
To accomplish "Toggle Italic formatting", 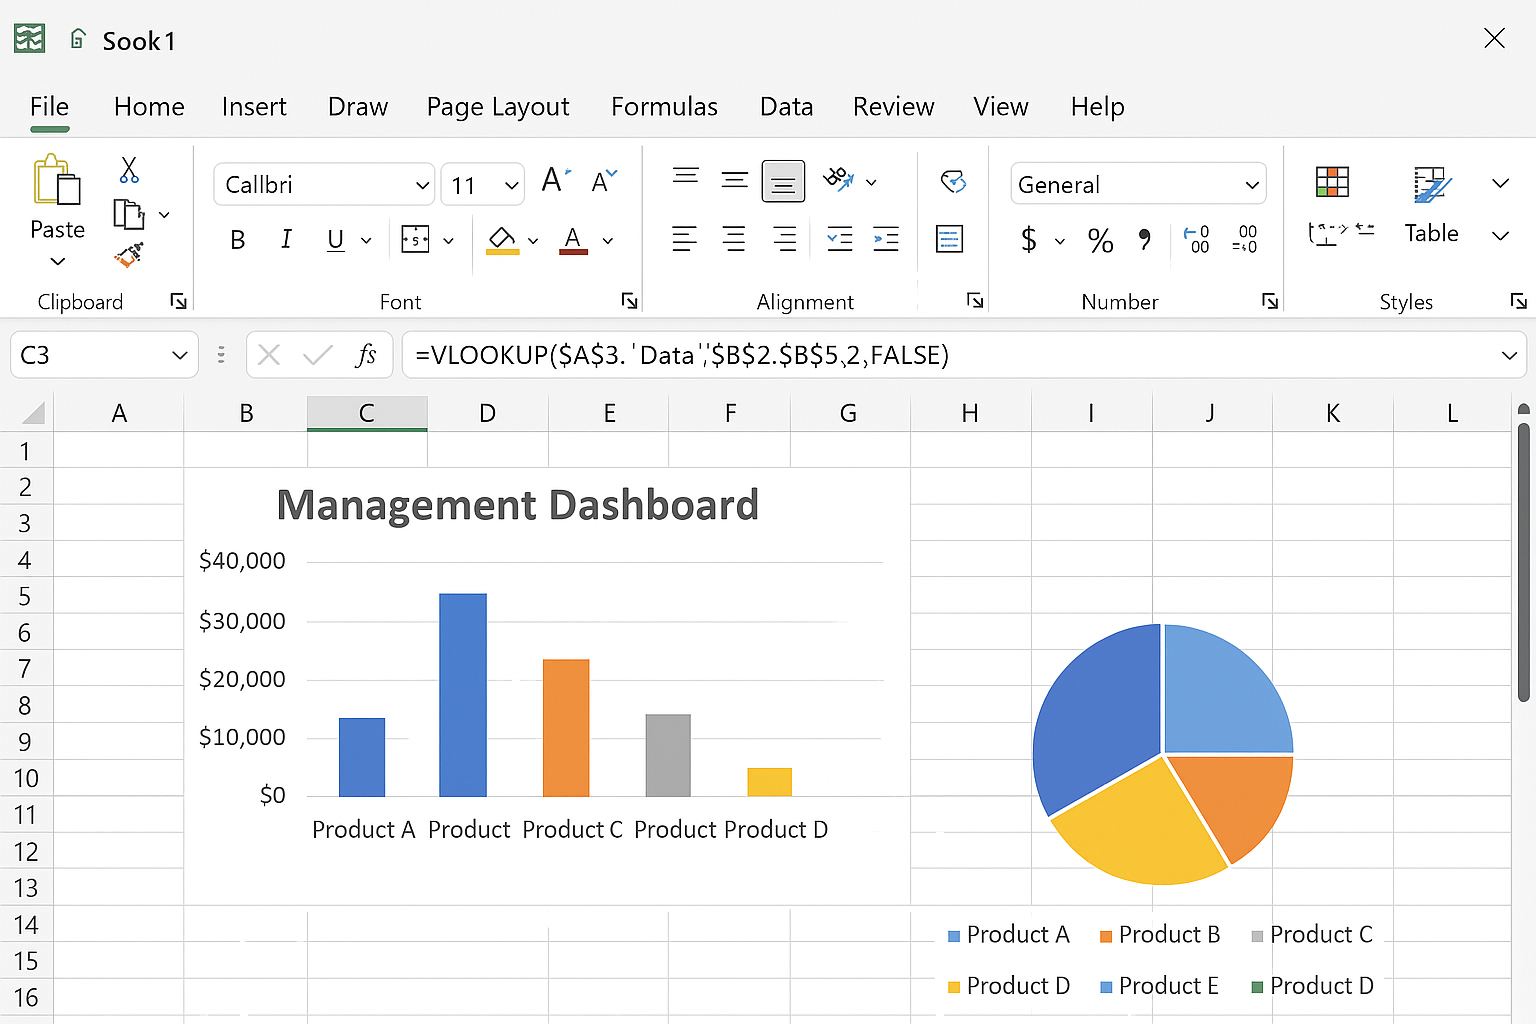I will 287,240.
